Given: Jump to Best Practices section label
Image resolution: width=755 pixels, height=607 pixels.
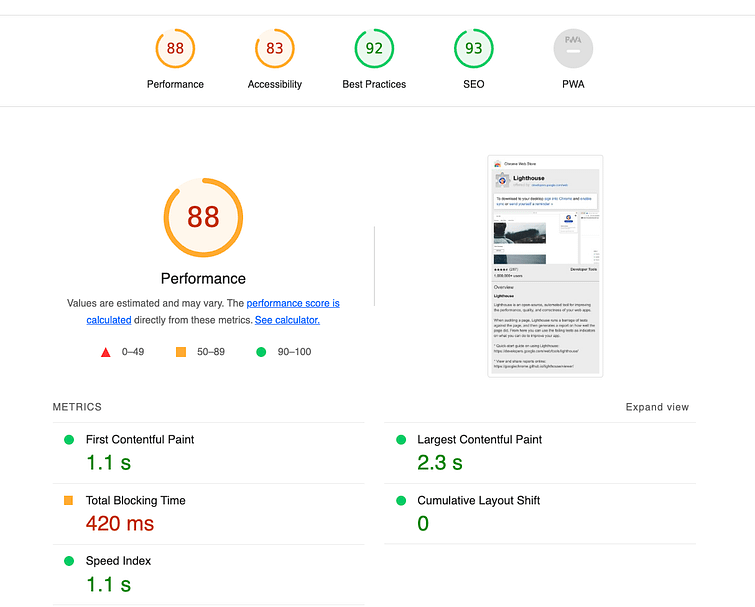Looking at the screenshot, I should (x=374, y=85).
